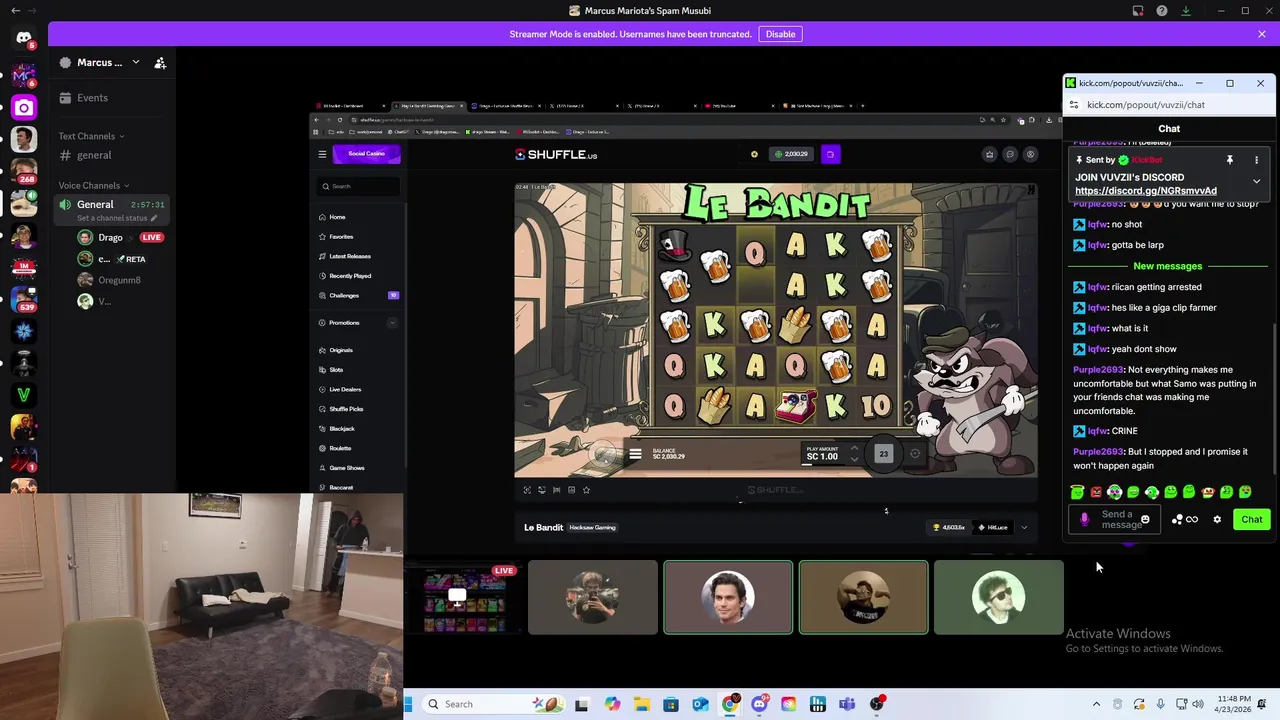This screenshot has width=1280, height=720.
Task: Show hidden system tray icons
Action: tap(1096, 704)
